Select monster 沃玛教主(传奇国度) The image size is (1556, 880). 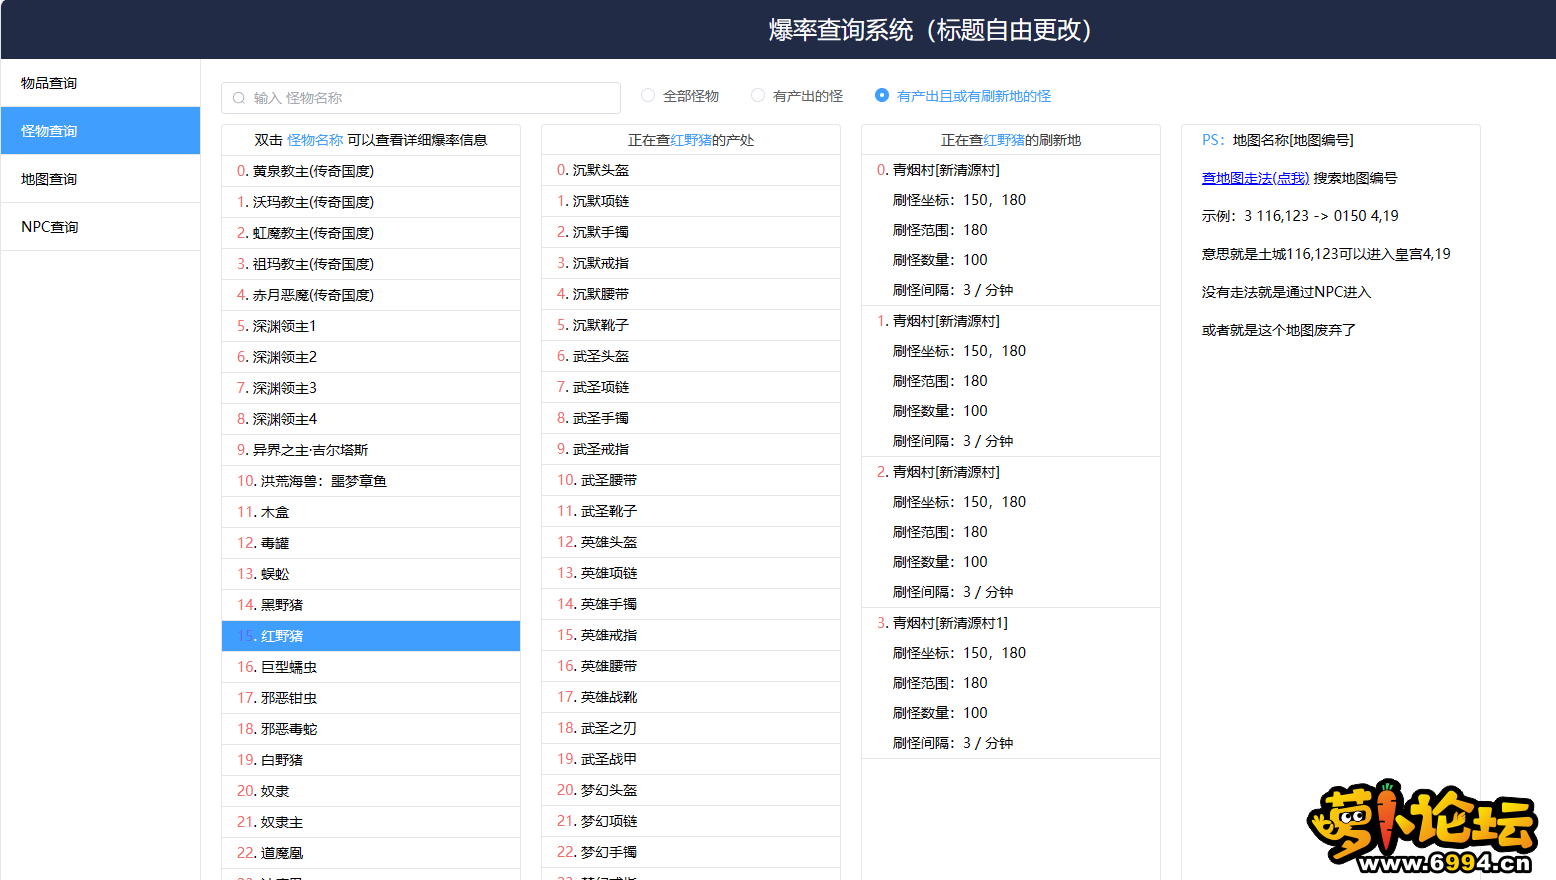pyautogui.click(x=371, y=202)
